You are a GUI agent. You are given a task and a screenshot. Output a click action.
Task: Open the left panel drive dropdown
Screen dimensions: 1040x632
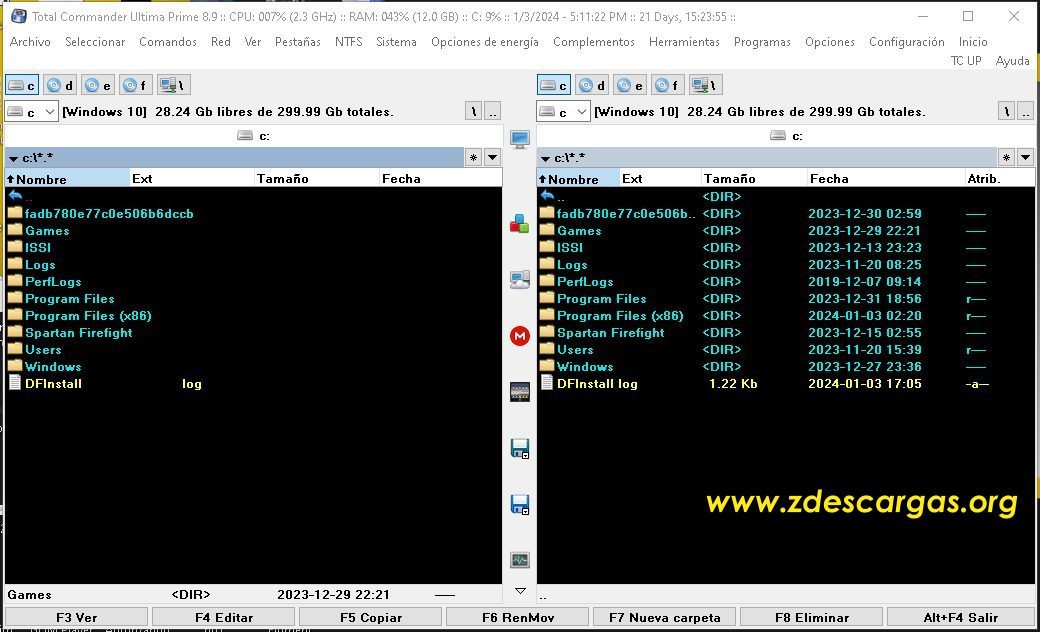click(x=31, y=111)
